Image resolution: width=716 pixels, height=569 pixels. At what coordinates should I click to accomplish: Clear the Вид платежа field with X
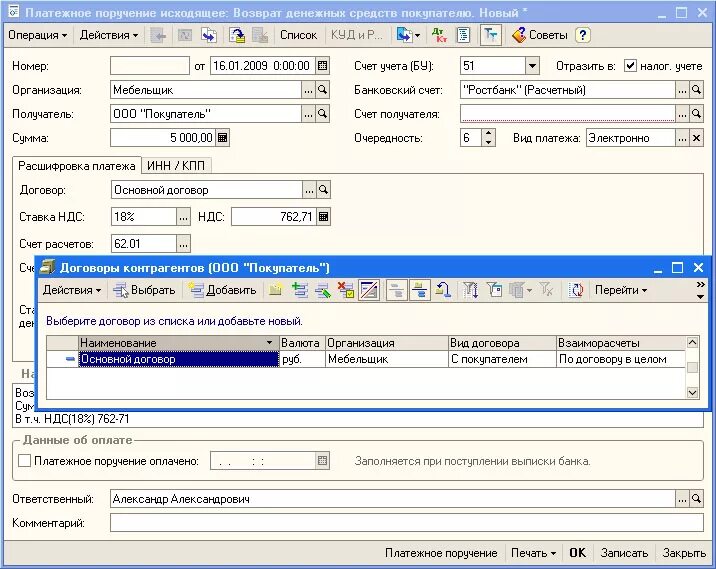coord(696,138)
